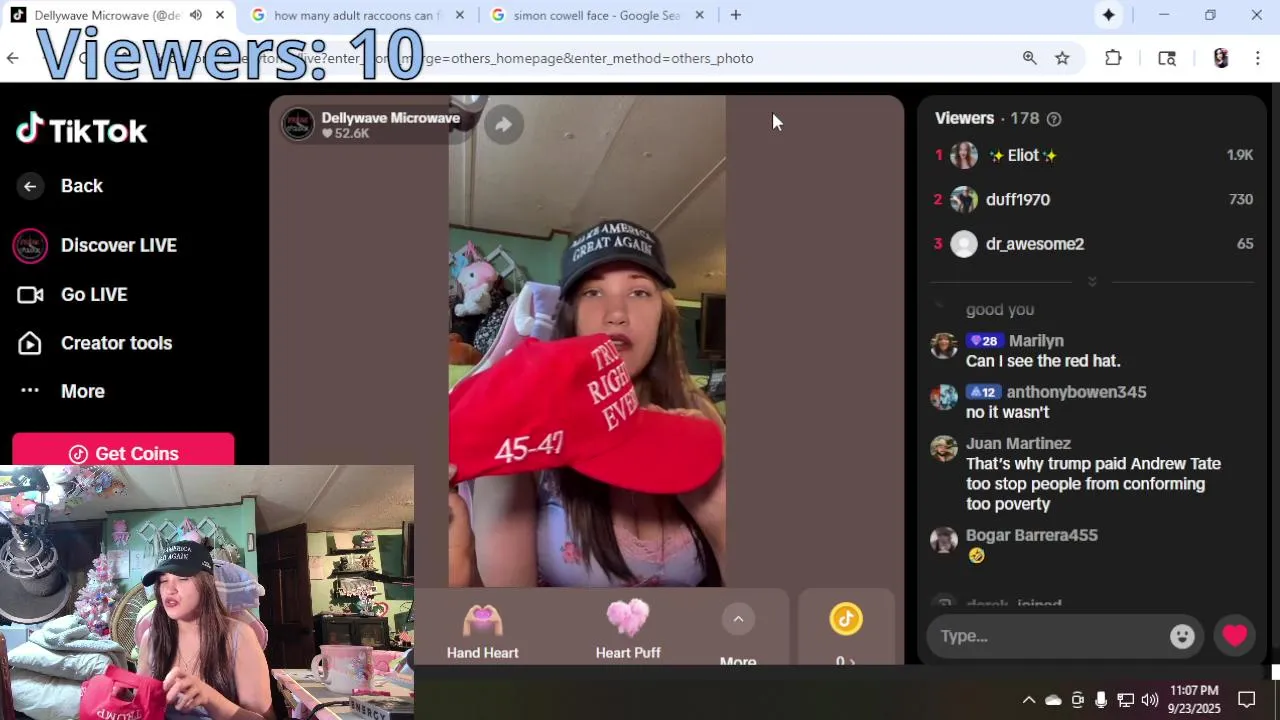
Task: Open network settings tray icon
Action: [x=1125, y=700]
